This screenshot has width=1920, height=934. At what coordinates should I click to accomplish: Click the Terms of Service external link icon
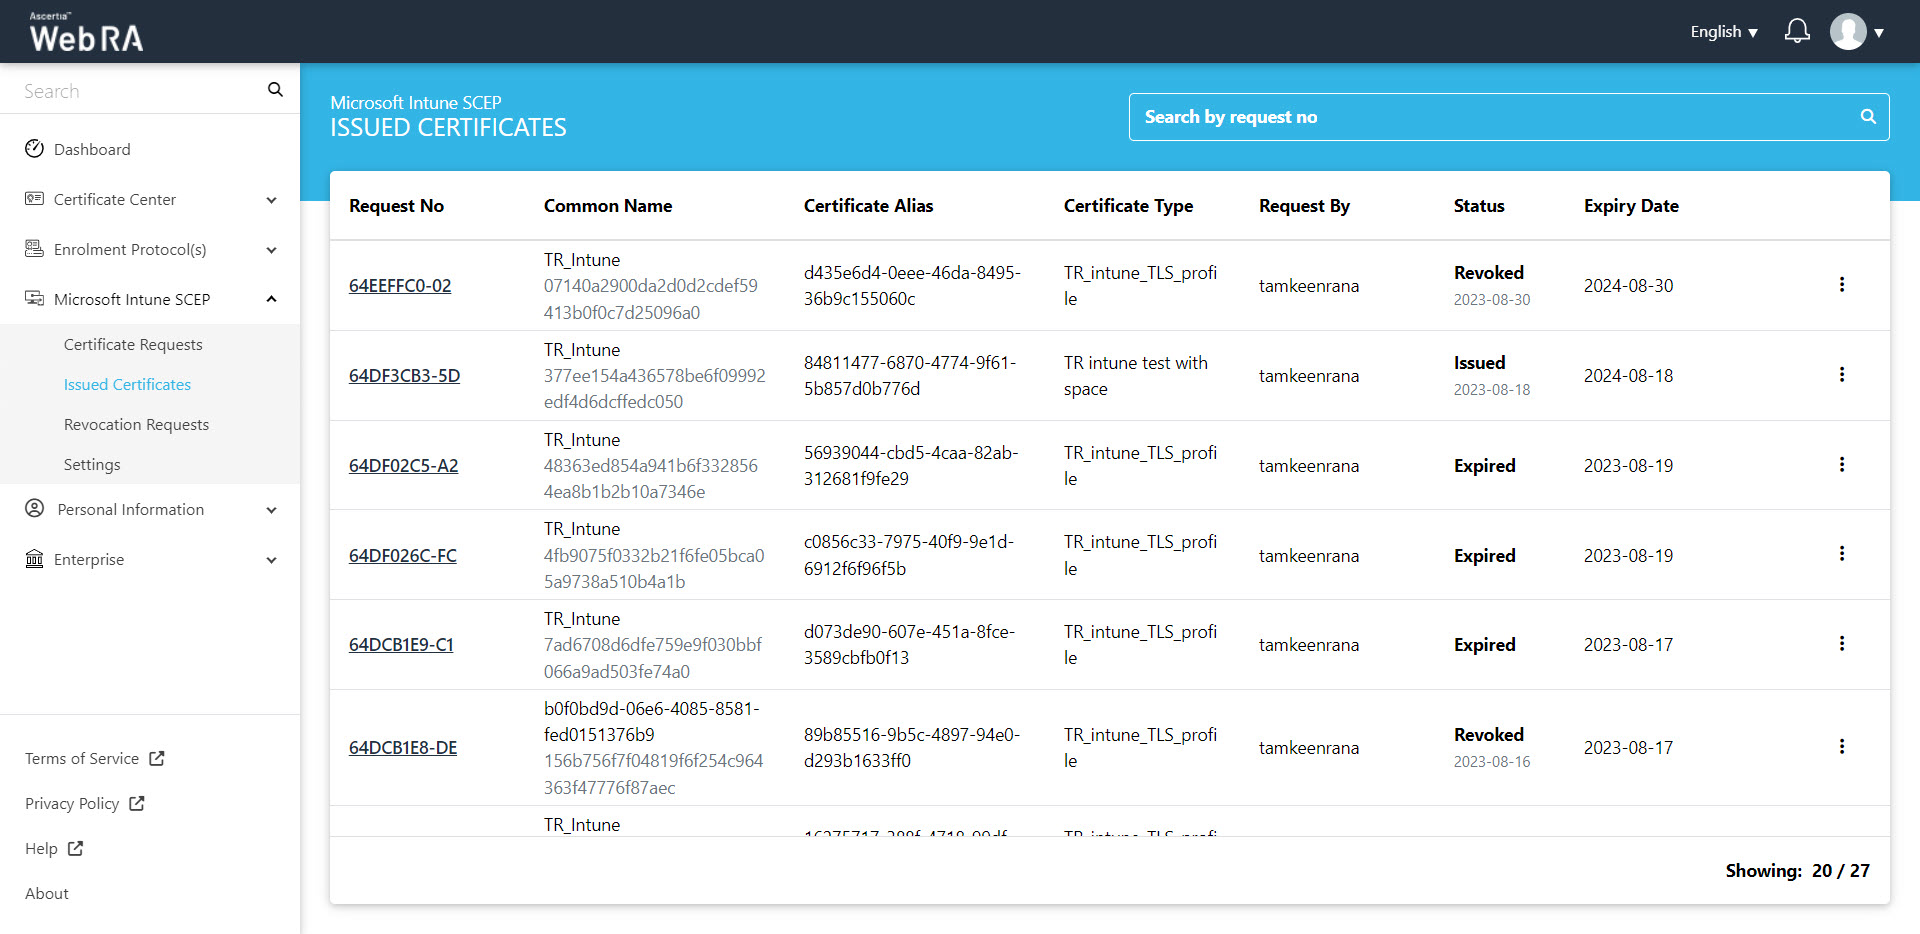tap(157, 758)
